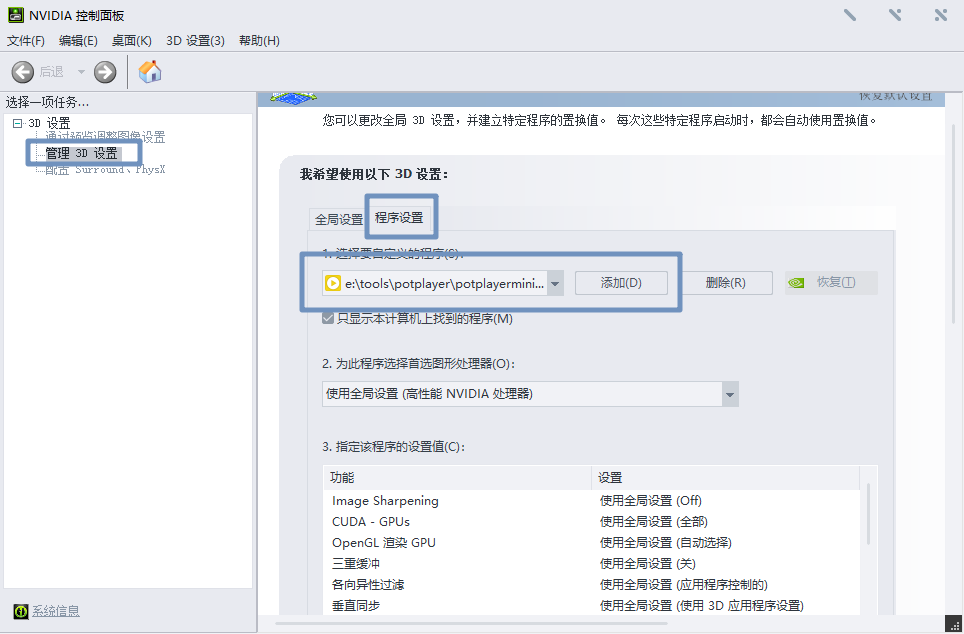The height and width of the screenshot is (634, 964).
Task: Switch to the 程序设置 tab
Action: click(399, 217)
